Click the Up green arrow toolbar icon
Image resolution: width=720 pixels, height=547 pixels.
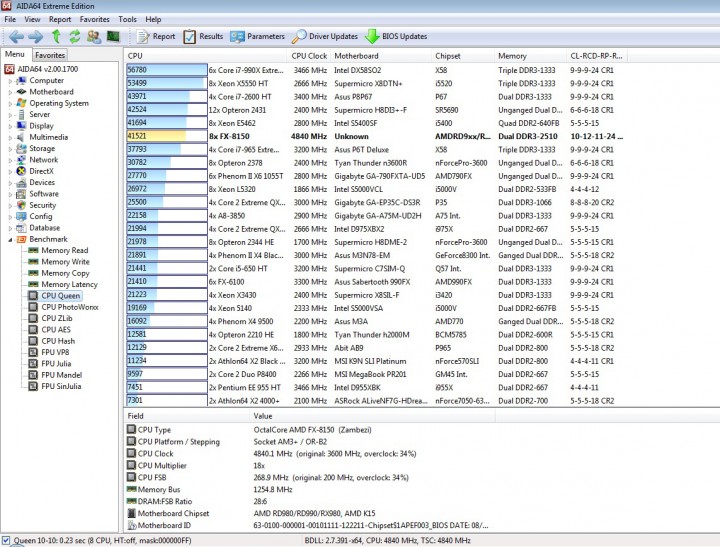click(56, 36)
